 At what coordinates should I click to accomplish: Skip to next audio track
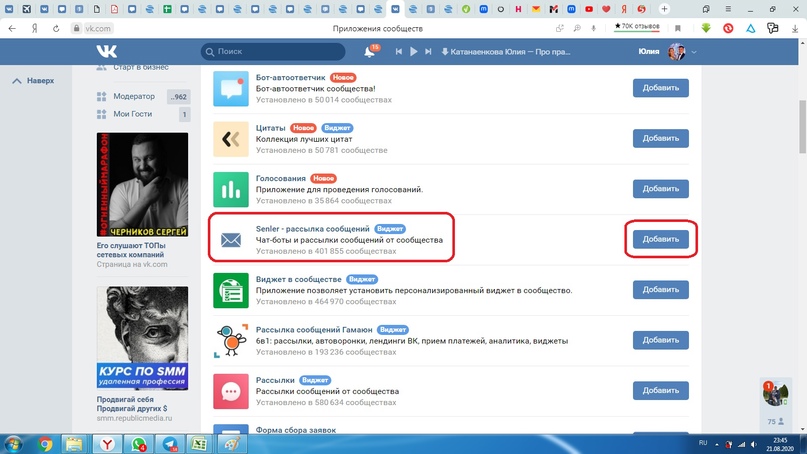428,51
